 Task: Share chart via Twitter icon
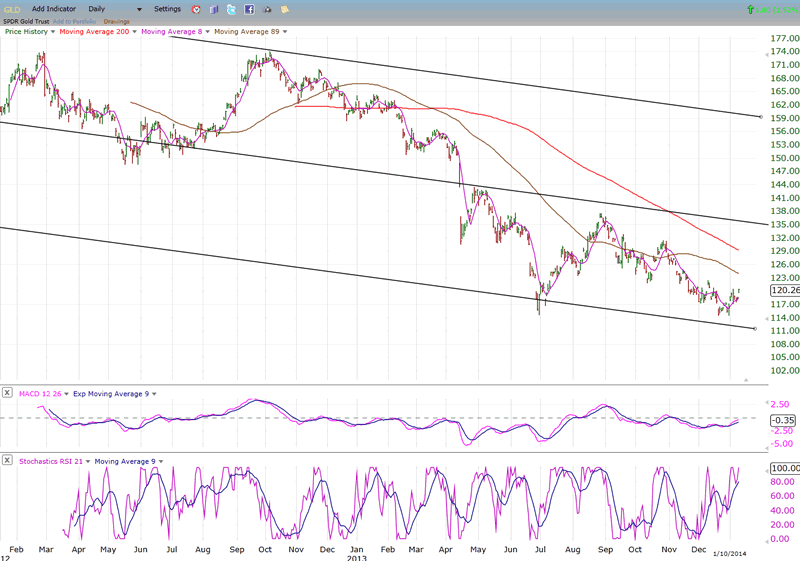[x=231, y=9]
